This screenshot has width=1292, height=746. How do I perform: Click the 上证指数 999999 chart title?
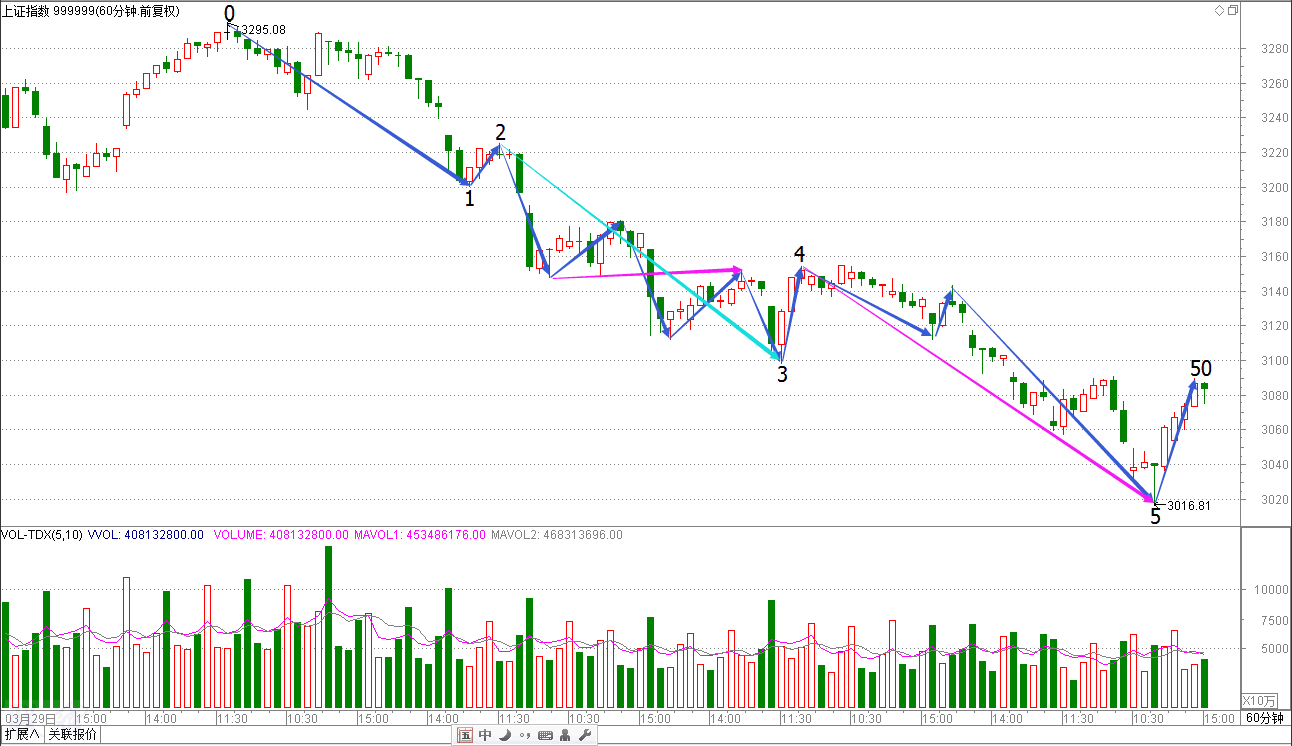coord(91,10)
